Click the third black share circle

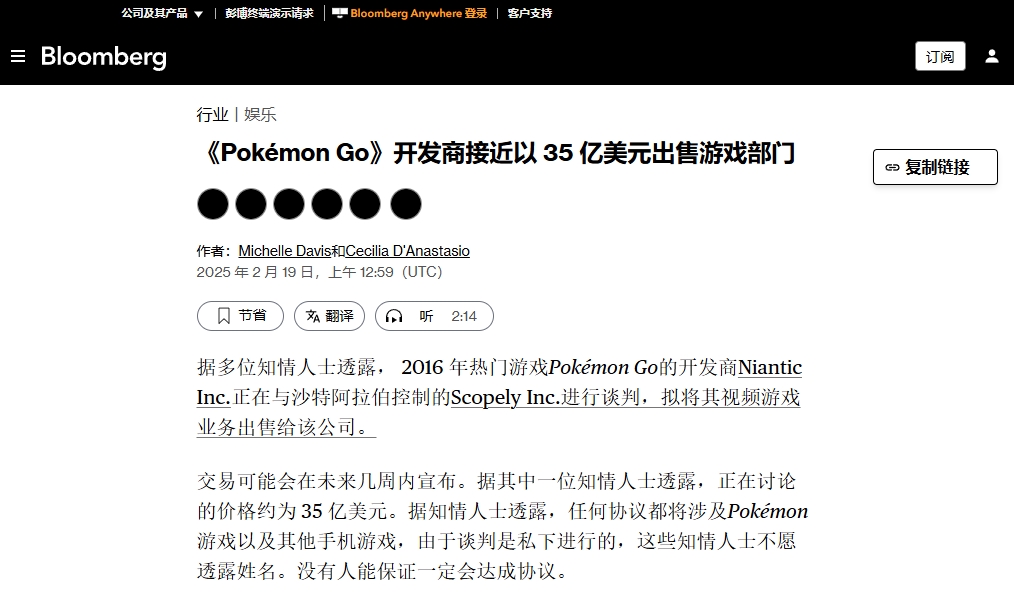pyautogui.click(x=289, y=204)
